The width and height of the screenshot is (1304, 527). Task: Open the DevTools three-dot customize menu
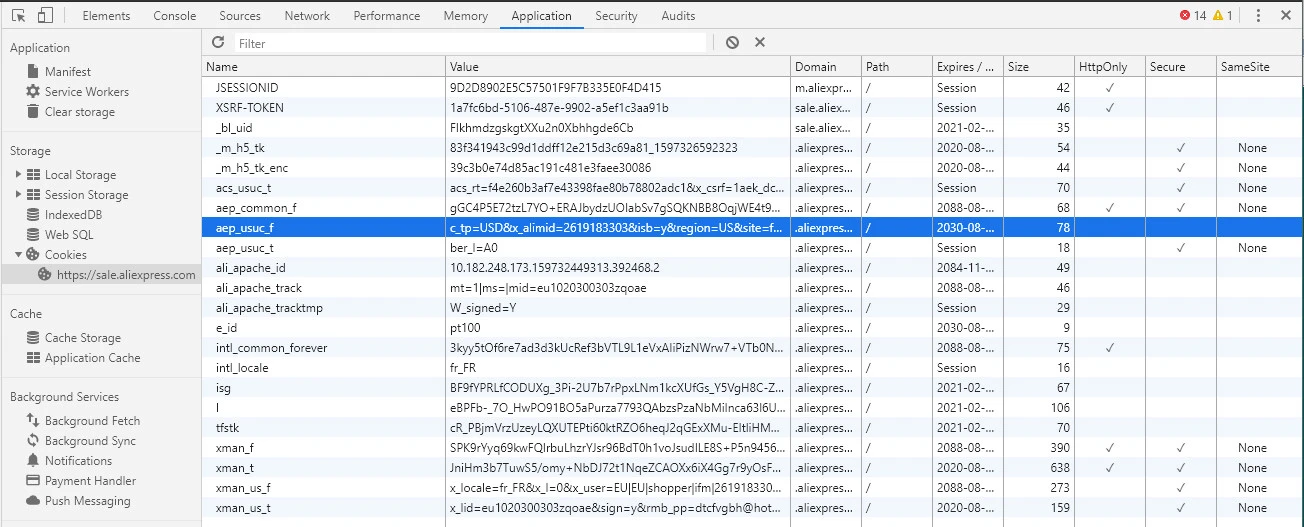click(x=1258, y=16)
